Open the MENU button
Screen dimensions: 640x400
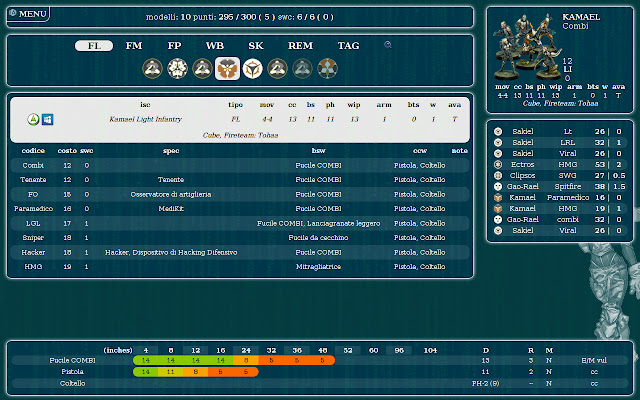pyautogui.click(x=29, y=14)
